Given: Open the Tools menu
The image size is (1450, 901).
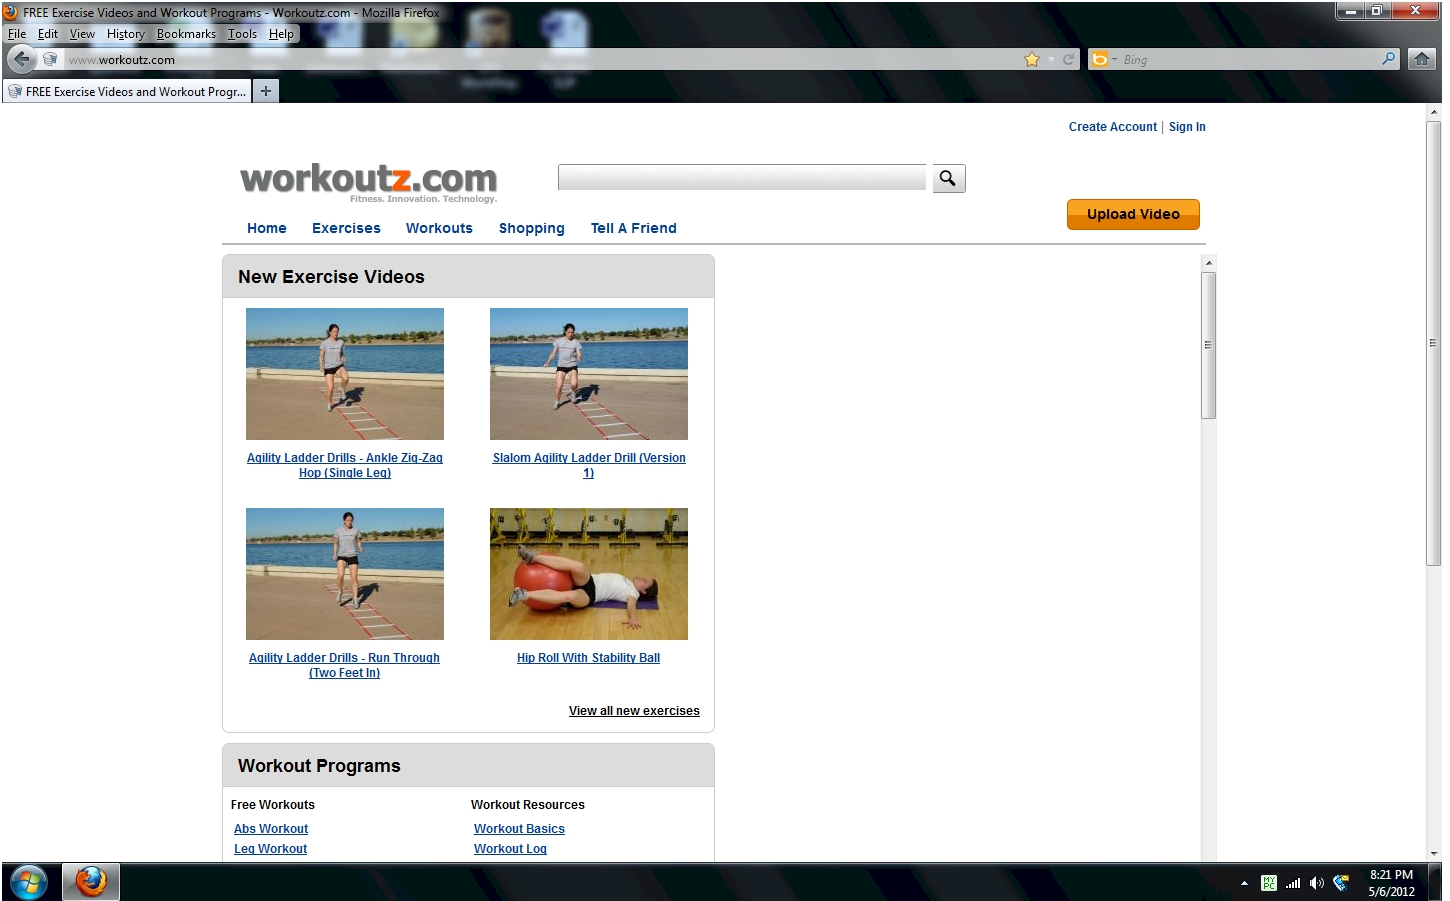Looking at the screenshot, I should click(x=242, y=33).
